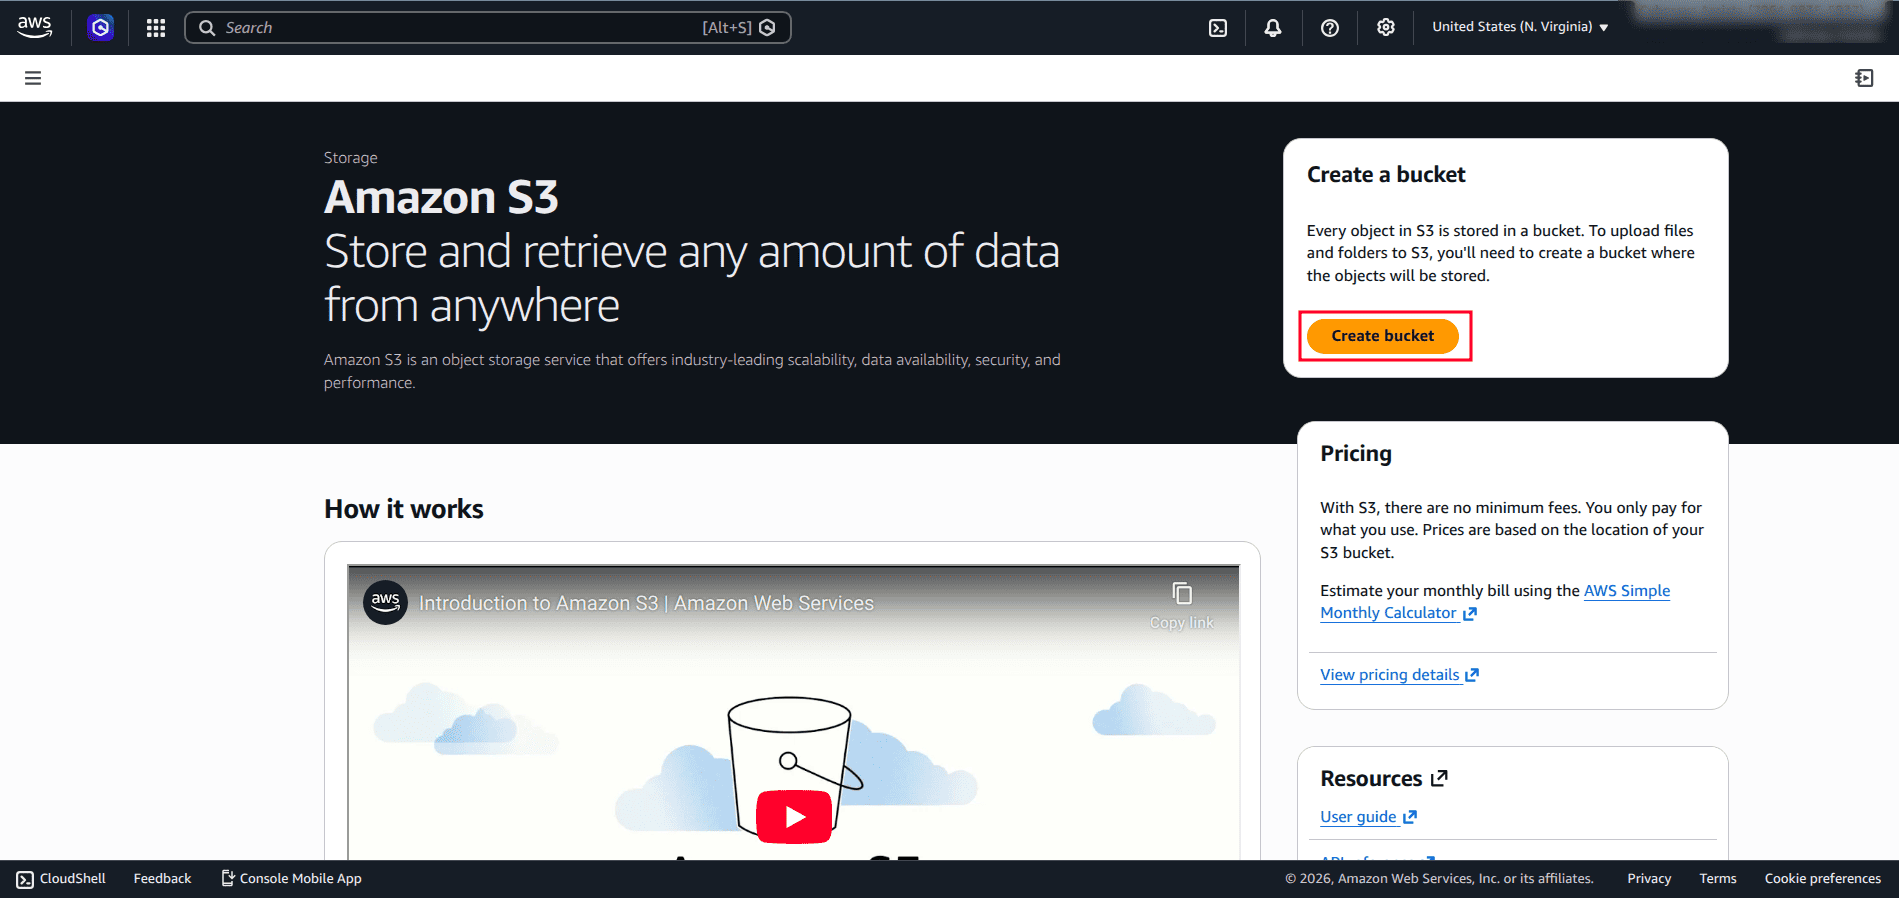Image resolution: width=1899 pixels, height=898 pixels.
Task: Toggle the right-side help panel icon
Action: pos(1864,78)
